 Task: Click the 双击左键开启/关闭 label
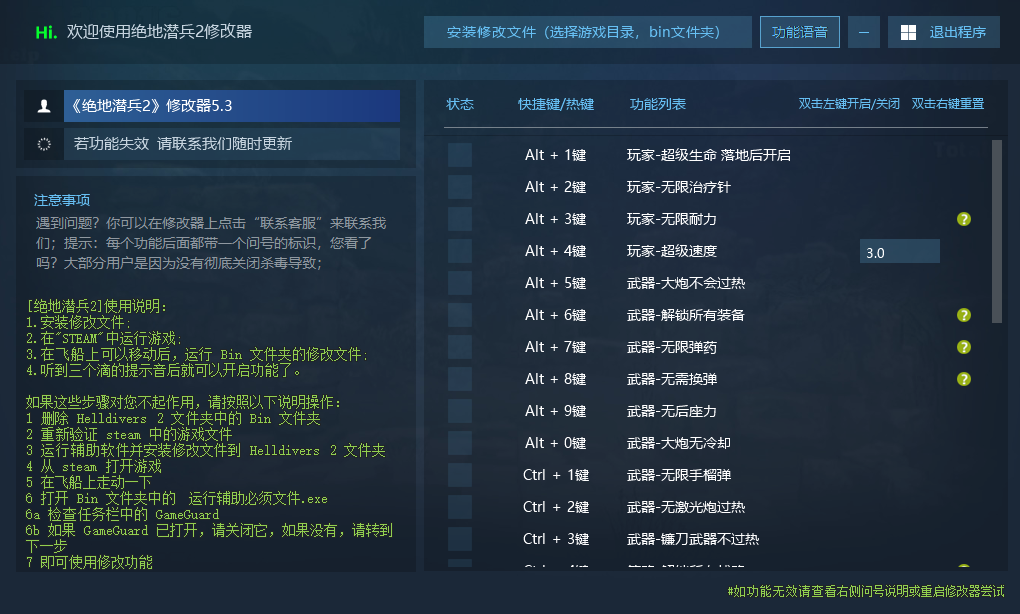(849, 104)
